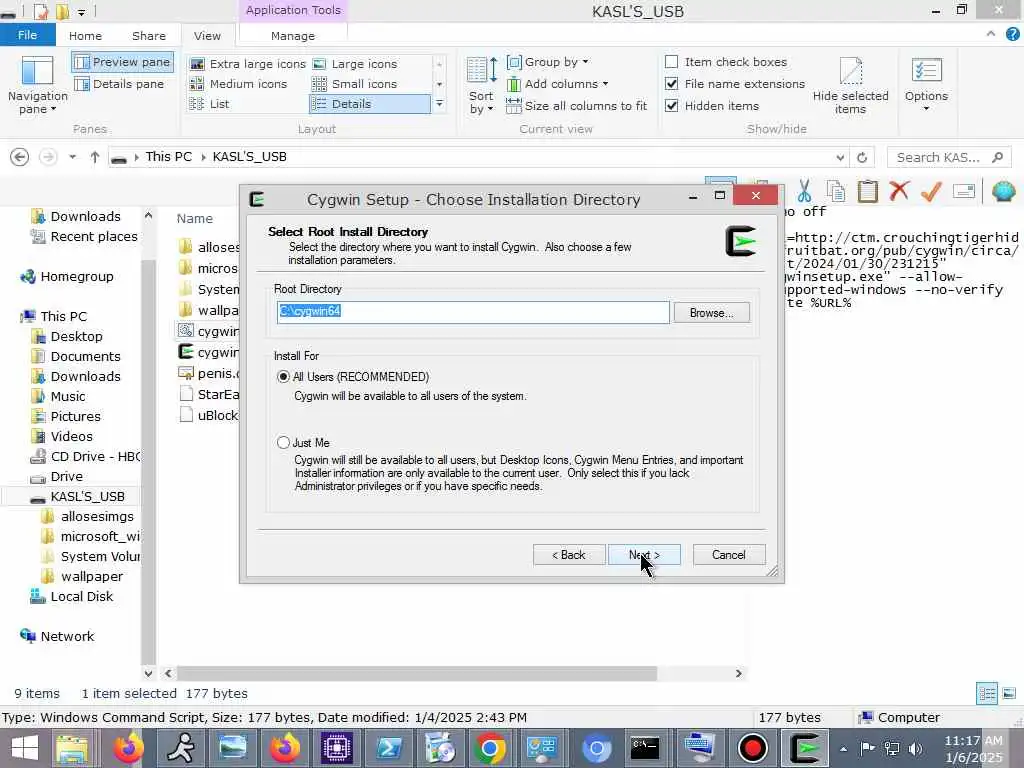Click Size all columns to fit

pos(577,106)
